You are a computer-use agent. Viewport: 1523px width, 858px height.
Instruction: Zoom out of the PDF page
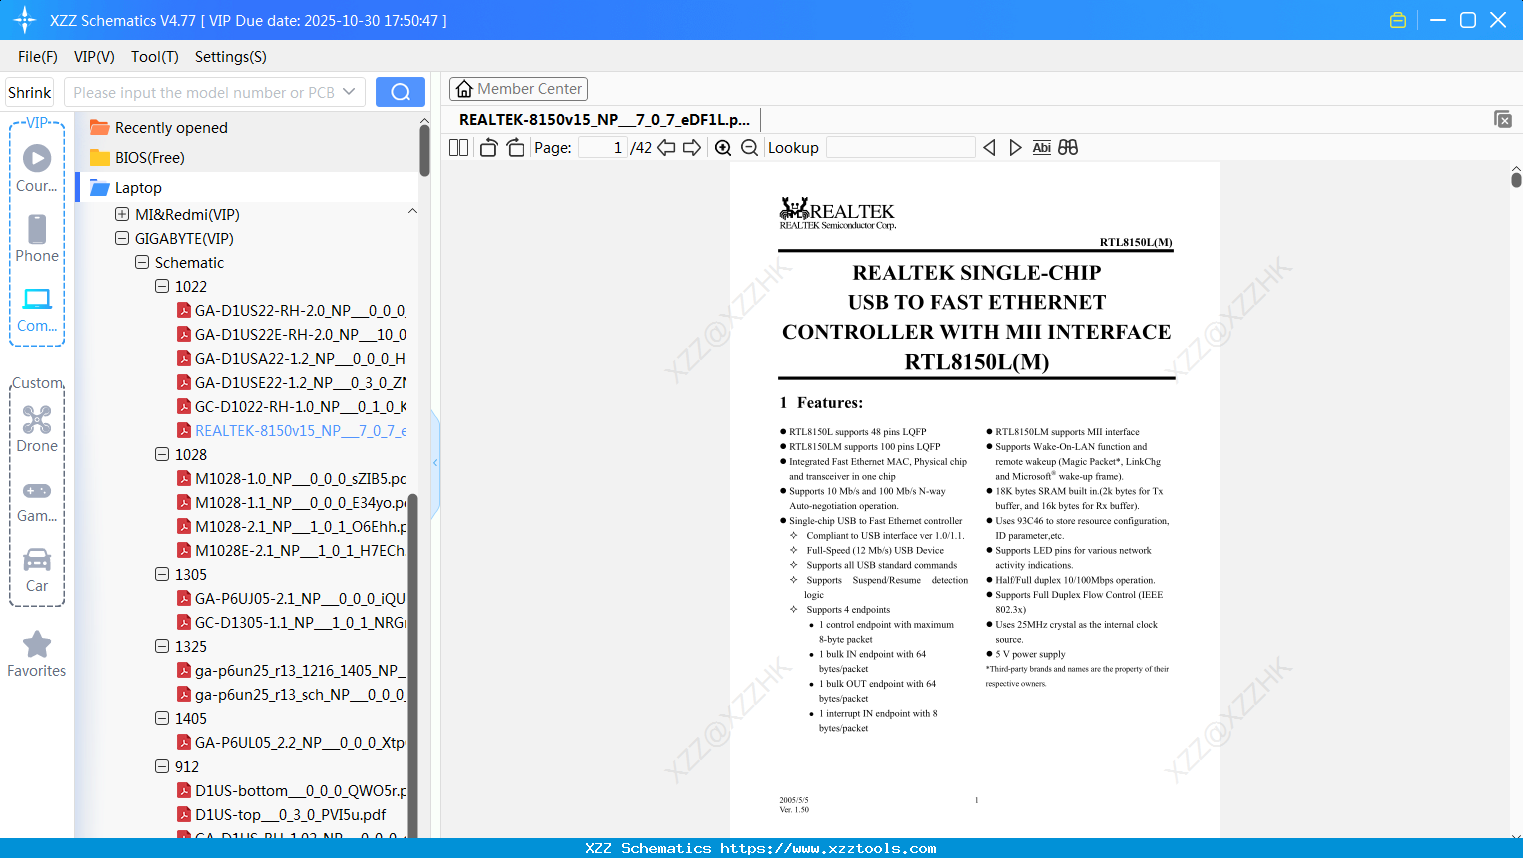coord(749,148)
